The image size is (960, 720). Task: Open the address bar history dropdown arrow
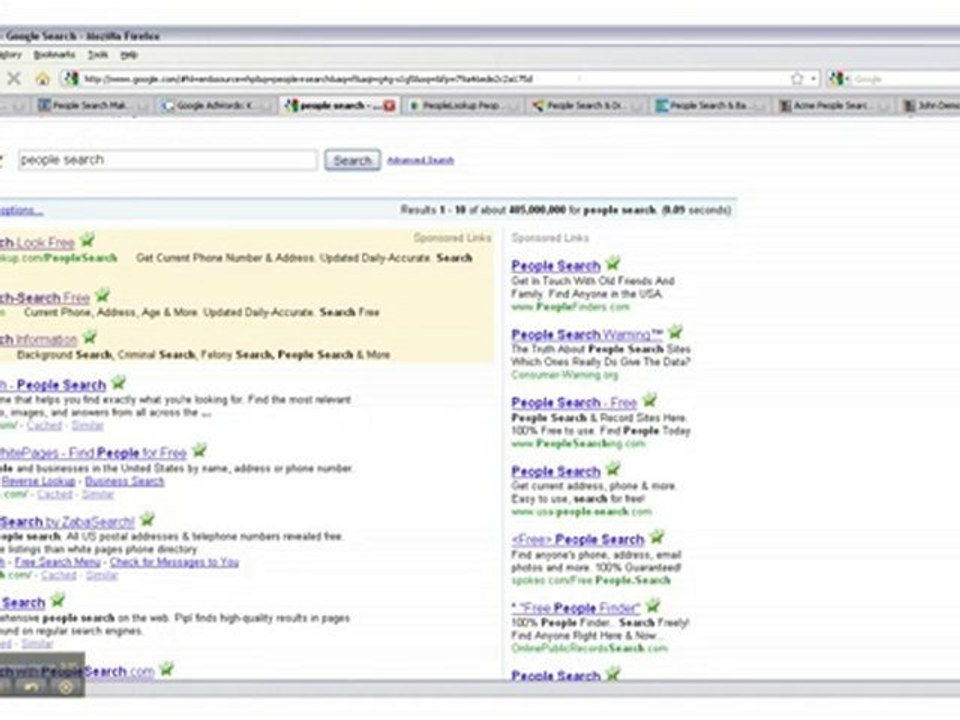[x=813, y=78]
